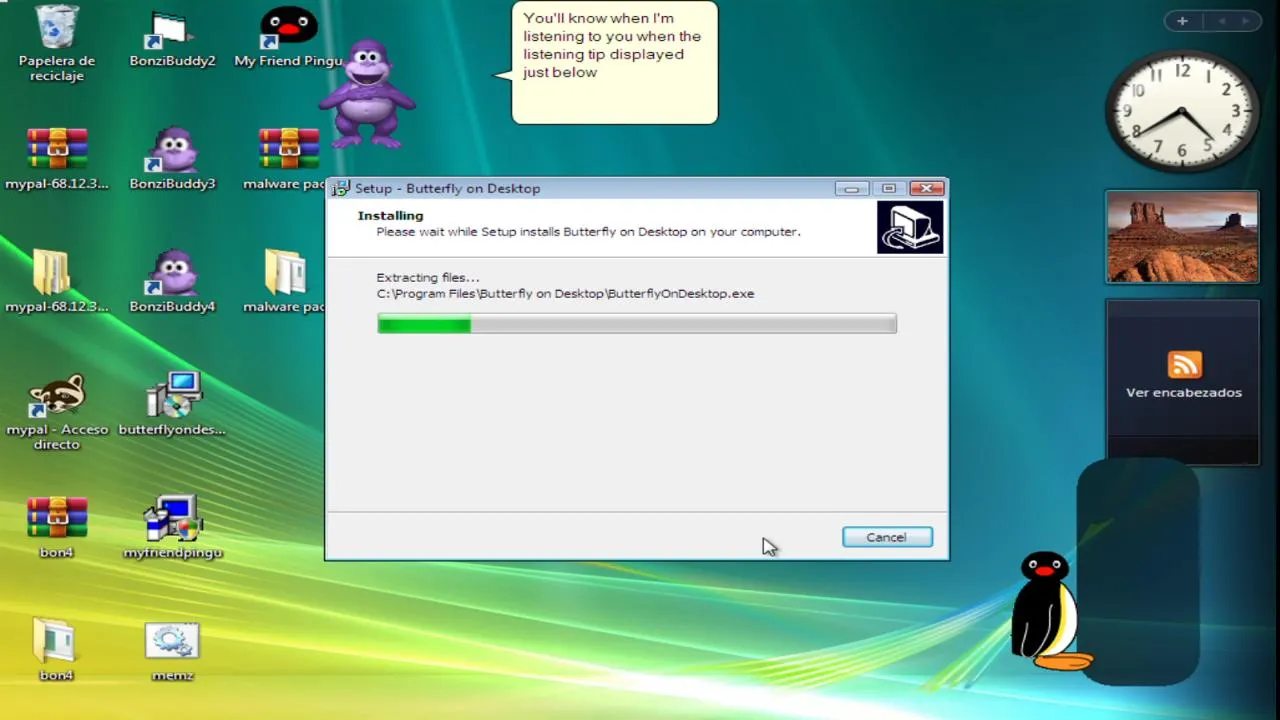
Task: Click the desert slideshow gadget picture
Action: (1182, 237)
